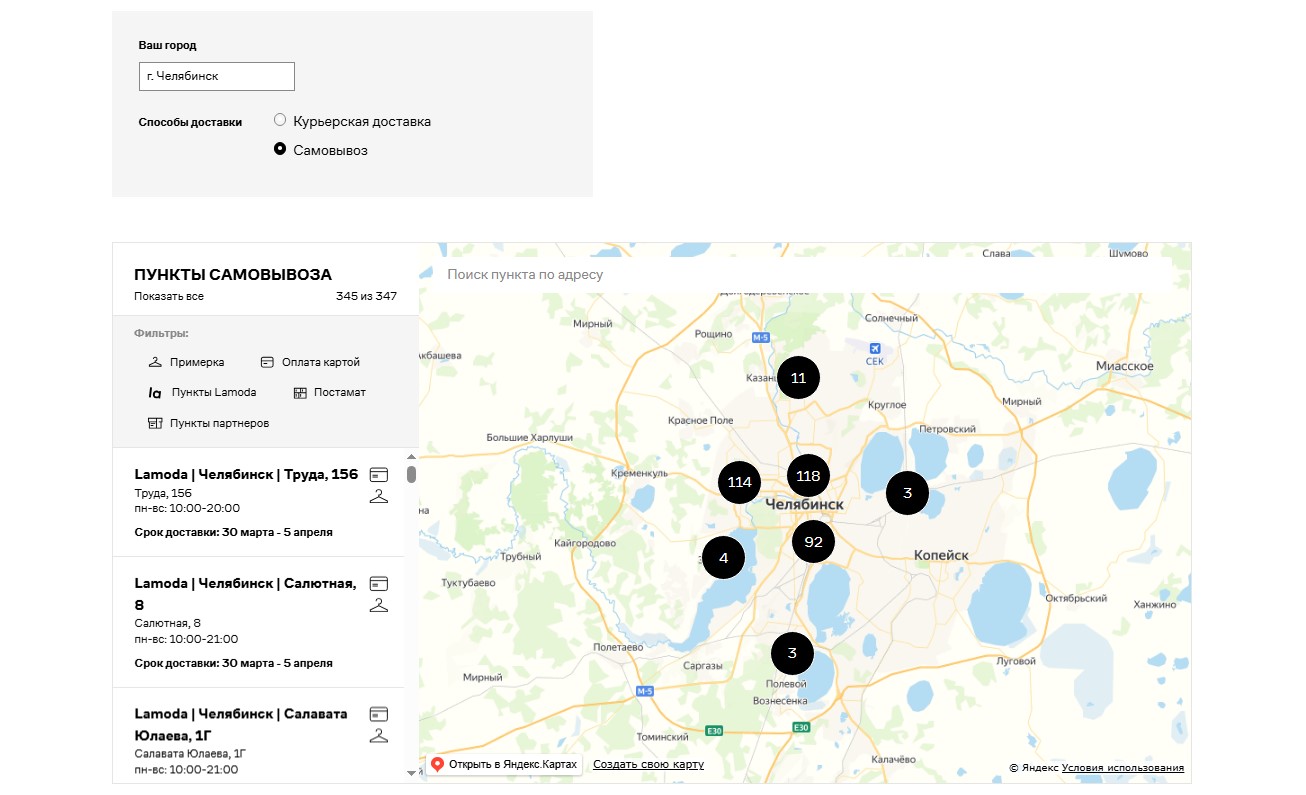Click card payment icon on Труда, 156 row
This screenshot has width=1306, height=795.
click(x=378, y=474)
